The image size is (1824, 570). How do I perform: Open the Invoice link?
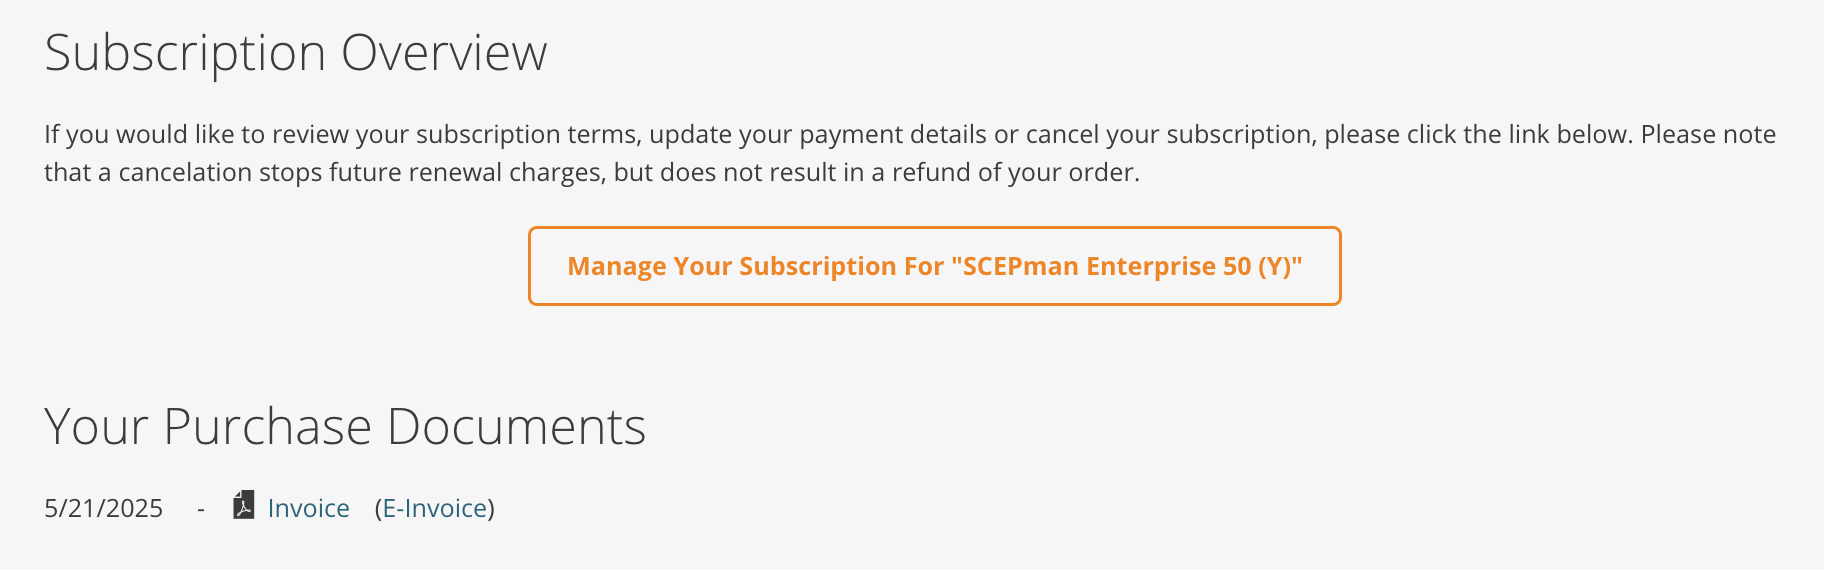tap(308, 508)
